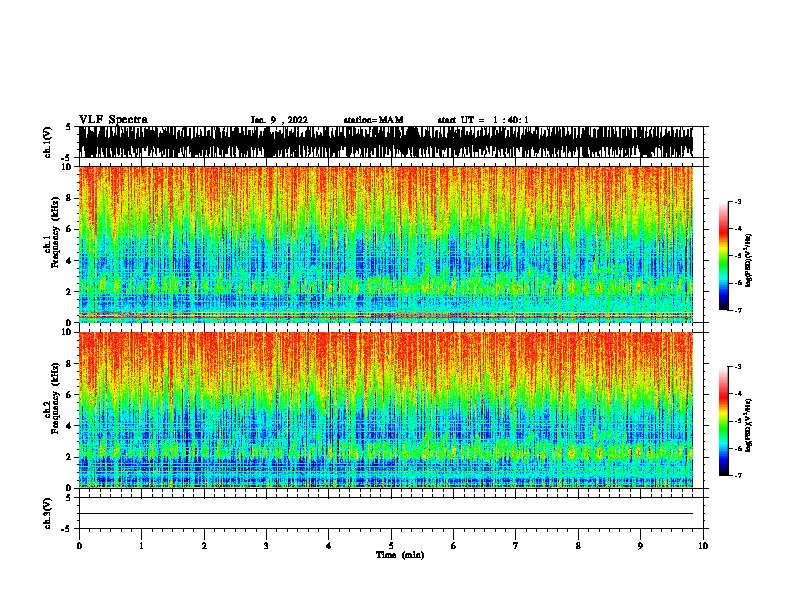This screenshot has height=612, width=792.
Task: Click the "6" kHz tick of ch.2 spectrogram
Action: (70, 395)
